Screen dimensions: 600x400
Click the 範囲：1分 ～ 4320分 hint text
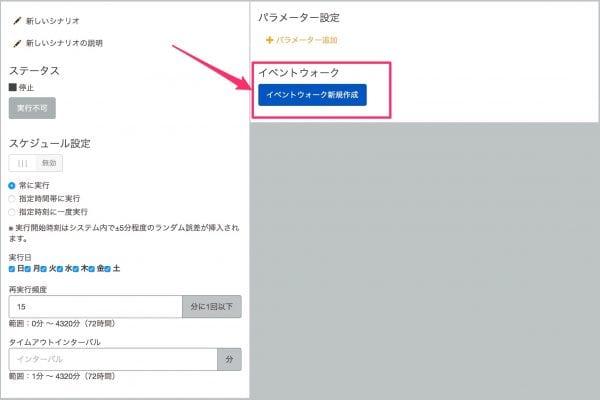[x=62, y=376]
